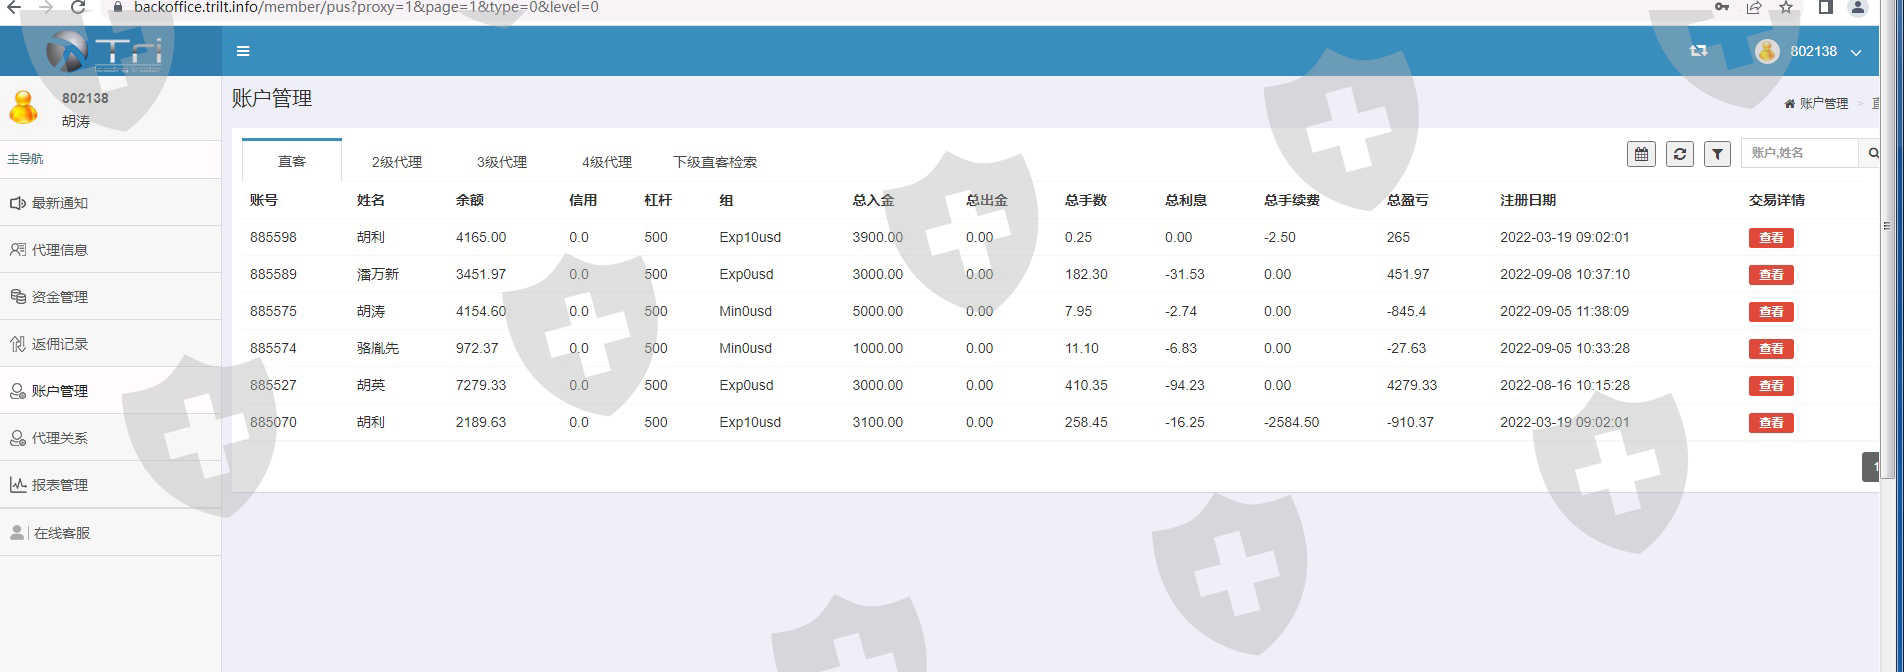Open the calendar date filter icon
Image resolution: width=1904 pixels, height=672 pixels.
click(x=1641, y=154)
